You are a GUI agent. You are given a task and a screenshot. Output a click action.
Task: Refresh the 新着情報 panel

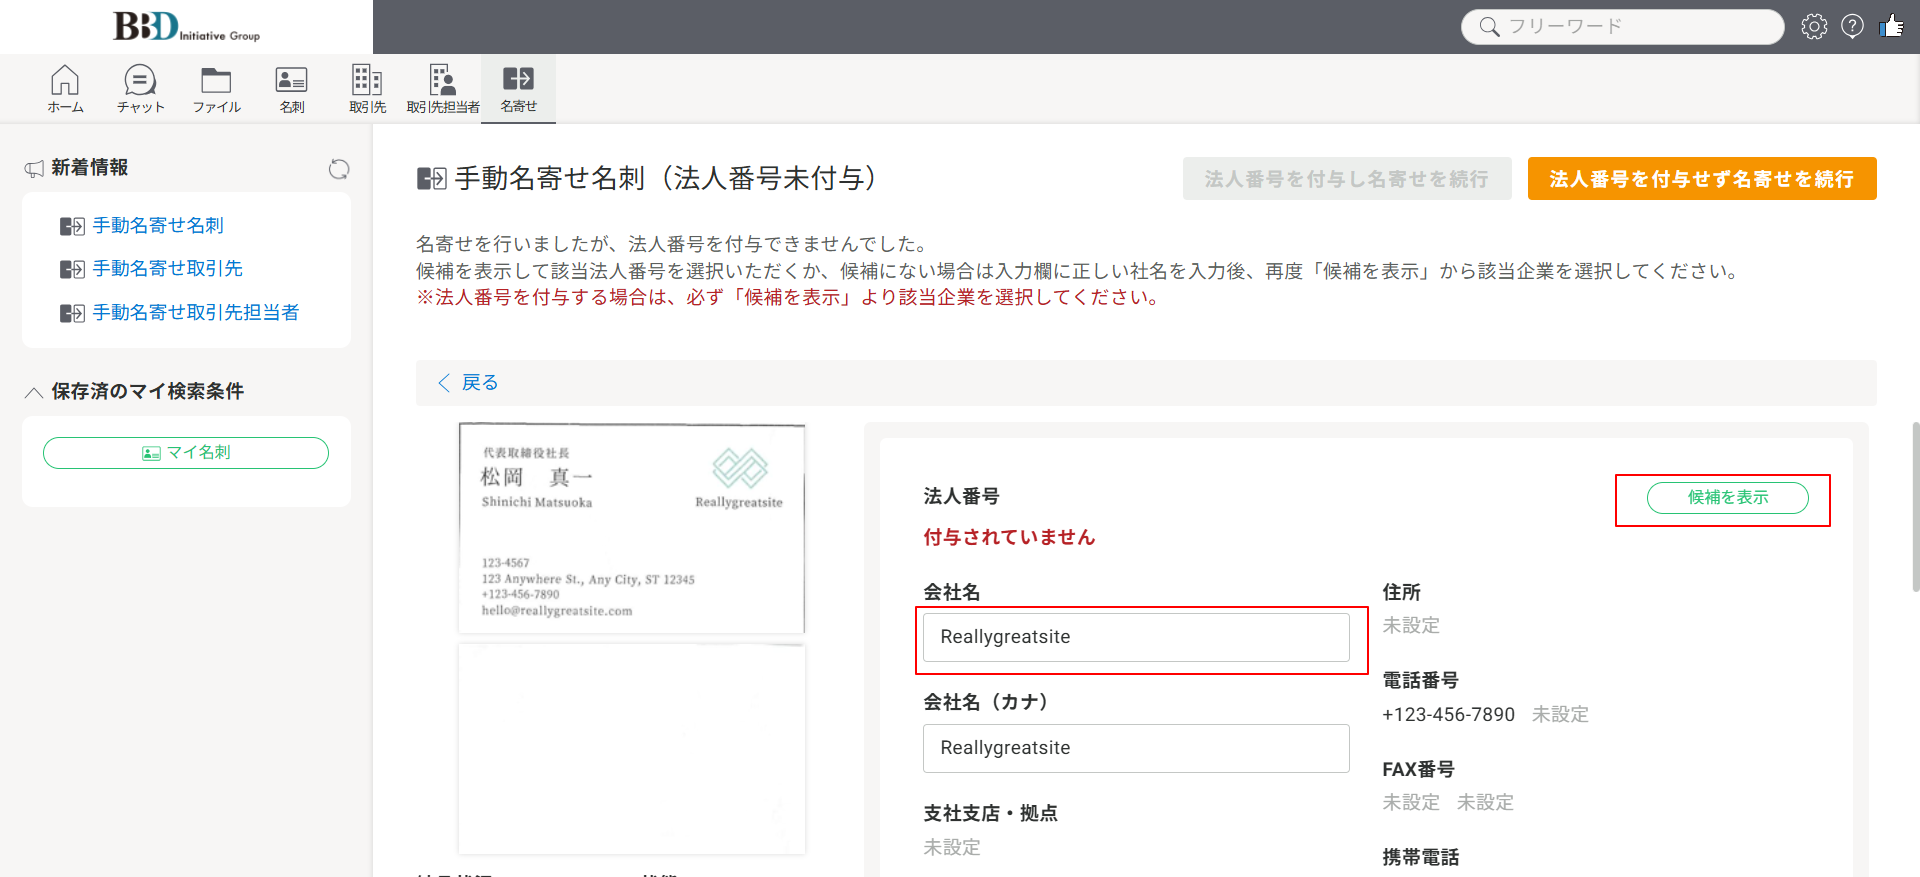click(x=339, y=169)
